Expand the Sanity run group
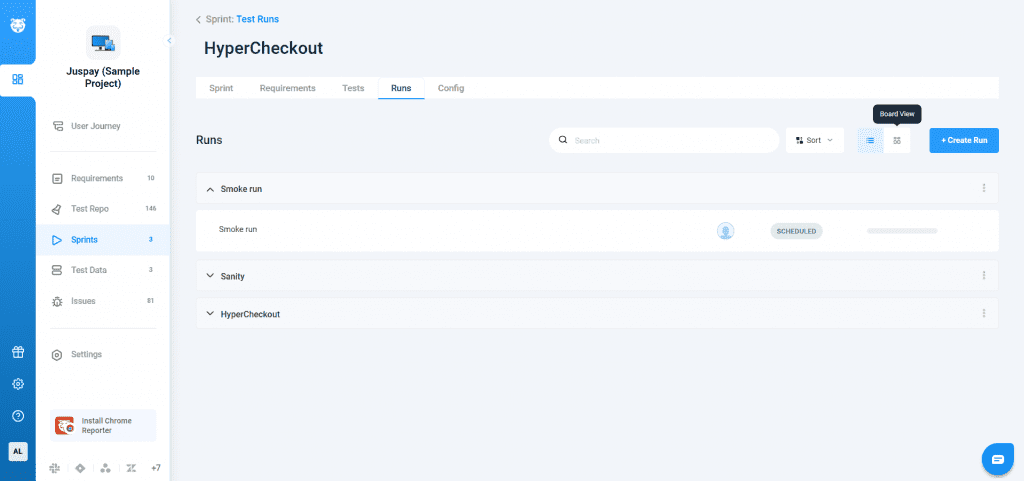1024x481 pixels. point(210,275)
